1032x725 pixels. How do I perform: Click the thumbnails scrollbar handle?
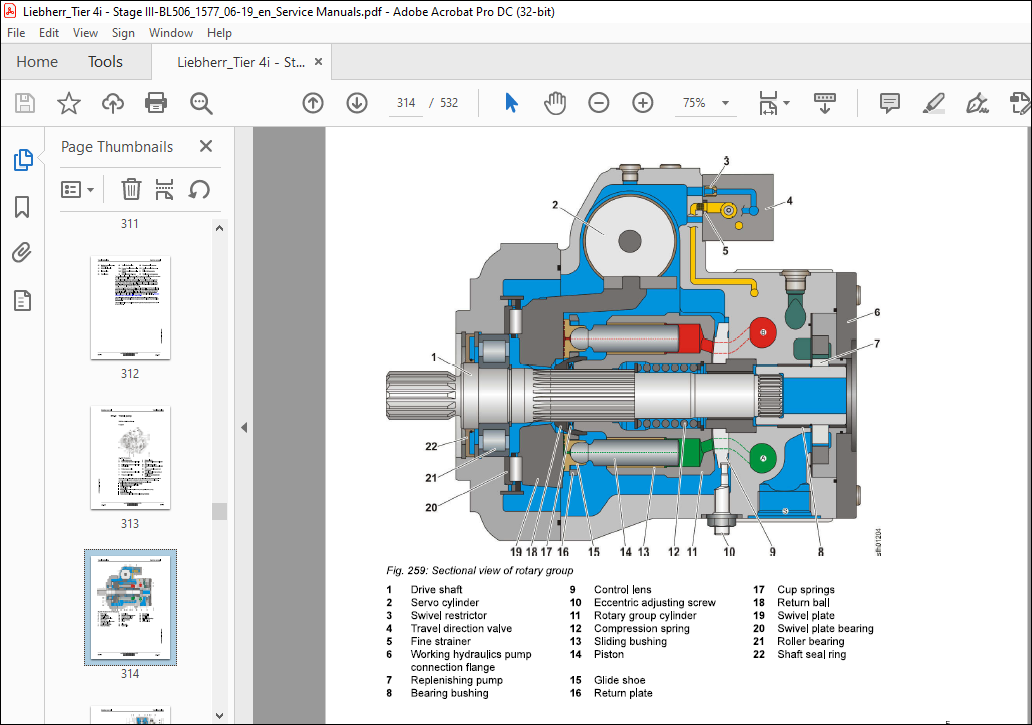[x=220, y=511]
